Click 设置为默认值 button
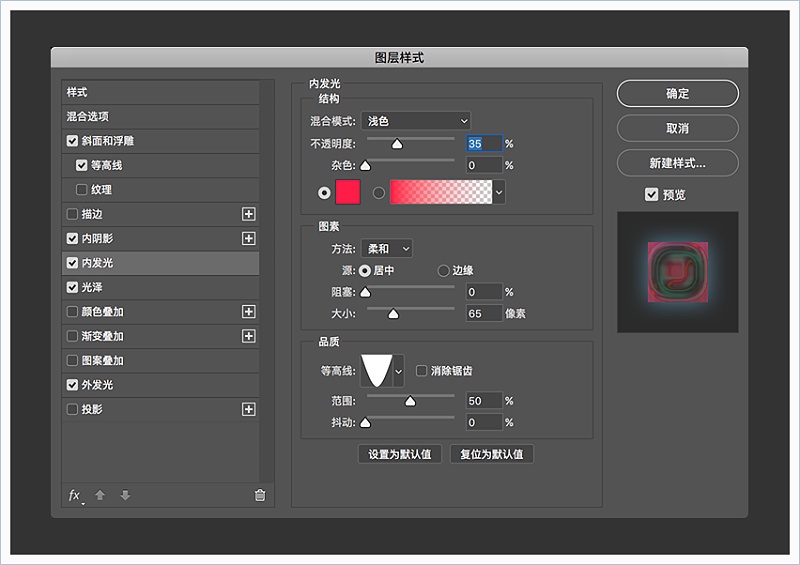 tap(399, 454)
